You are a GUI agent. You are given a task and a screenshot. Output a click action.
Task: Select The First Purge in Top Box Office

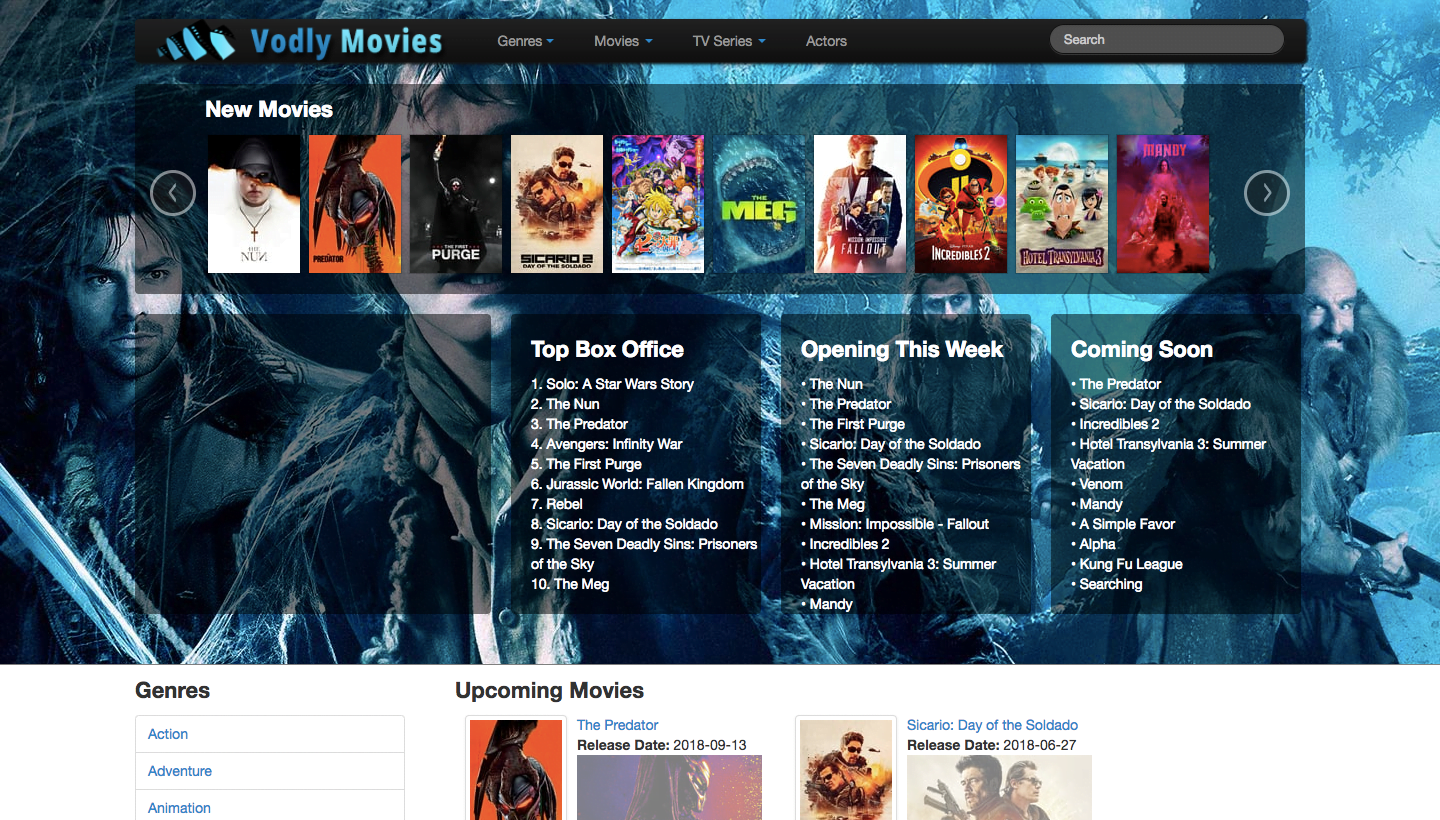pos(594,464)
